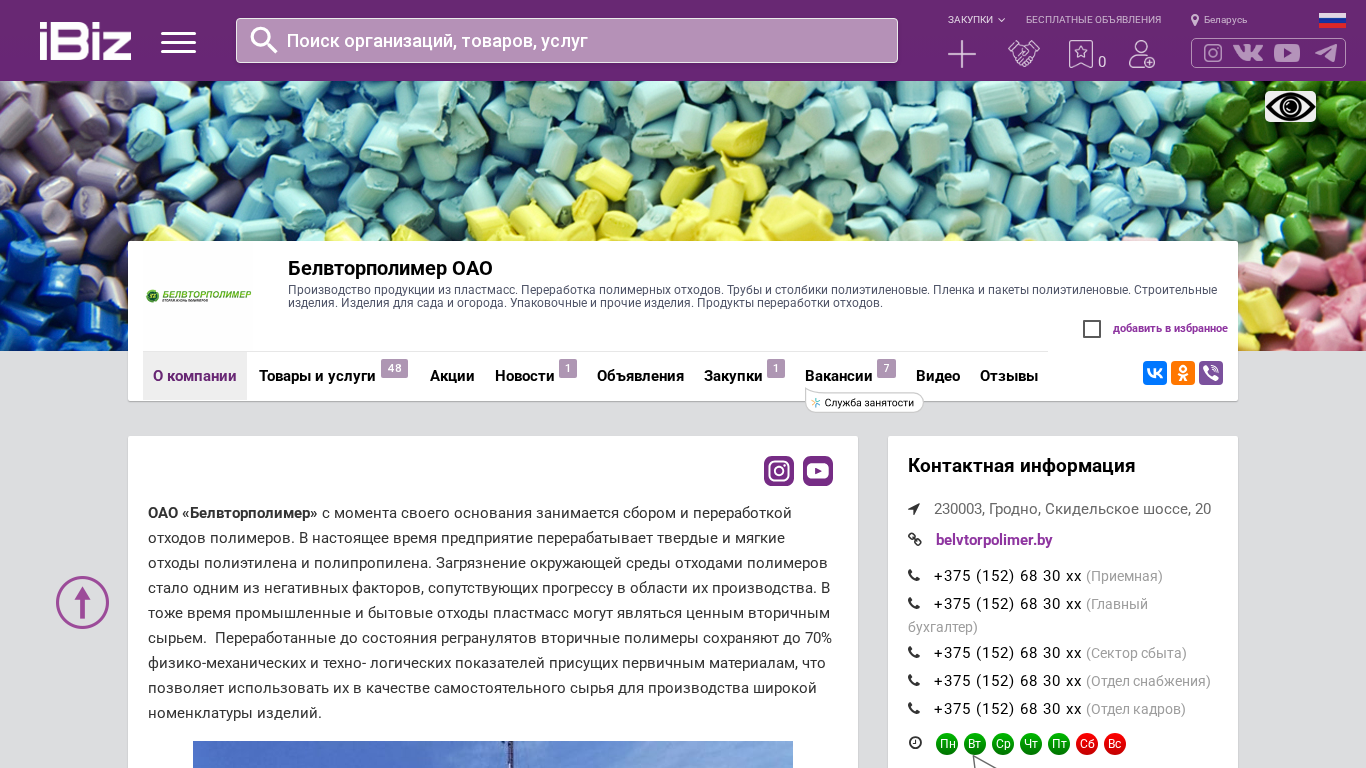The width and height of the screenshot is (1366, 768).
Task: Select the Friday (Пт) schedule circle
Action: [x=1059, y=744]
